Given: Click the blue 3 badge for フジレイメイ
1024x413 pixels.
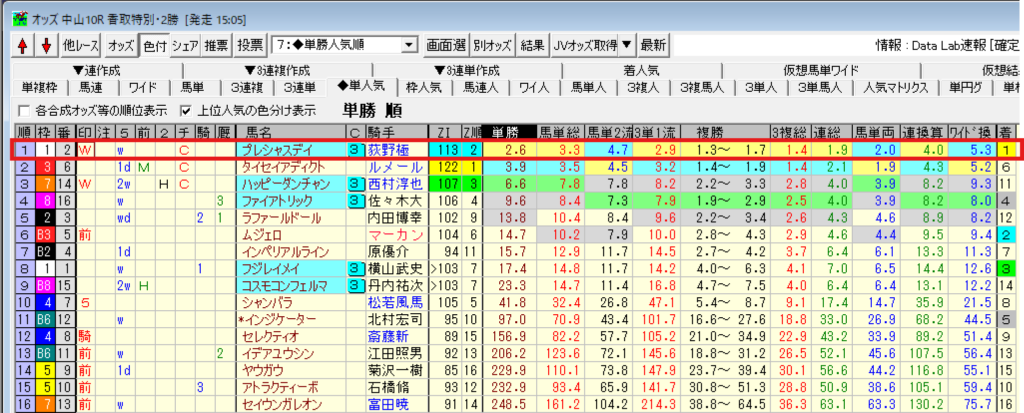Looking at the screenshot, I should (355, 268).
